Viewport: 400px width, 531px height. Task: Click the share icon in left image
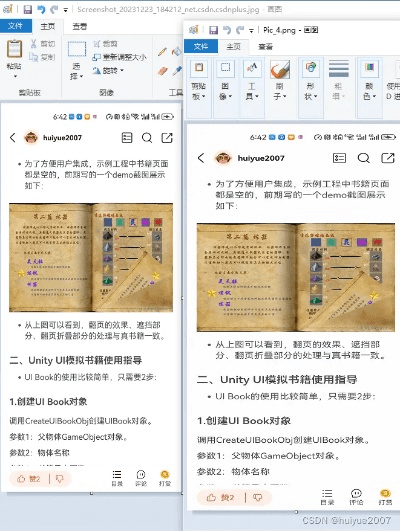[167, 137]
